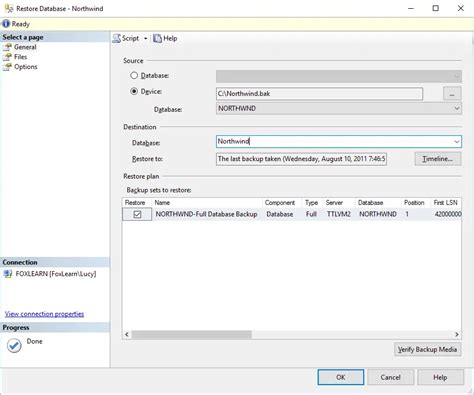This screenshot has width=474, height=395.
Task: Click the Position column header
Action: tap(416, 203)
